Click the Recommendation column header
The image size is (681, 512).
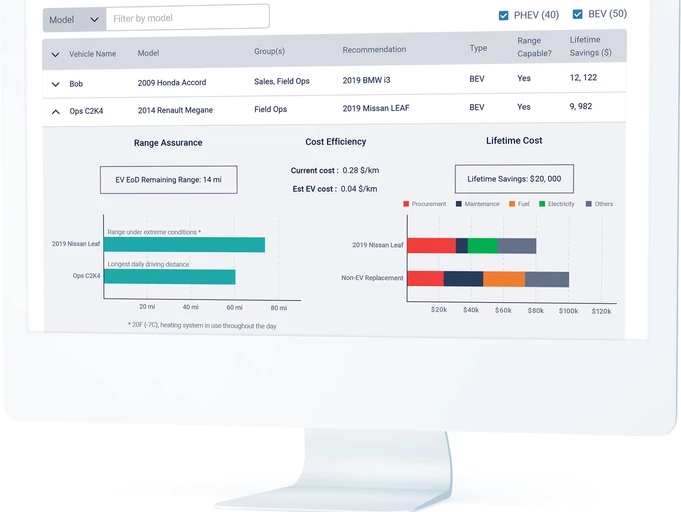coord(374,50)
